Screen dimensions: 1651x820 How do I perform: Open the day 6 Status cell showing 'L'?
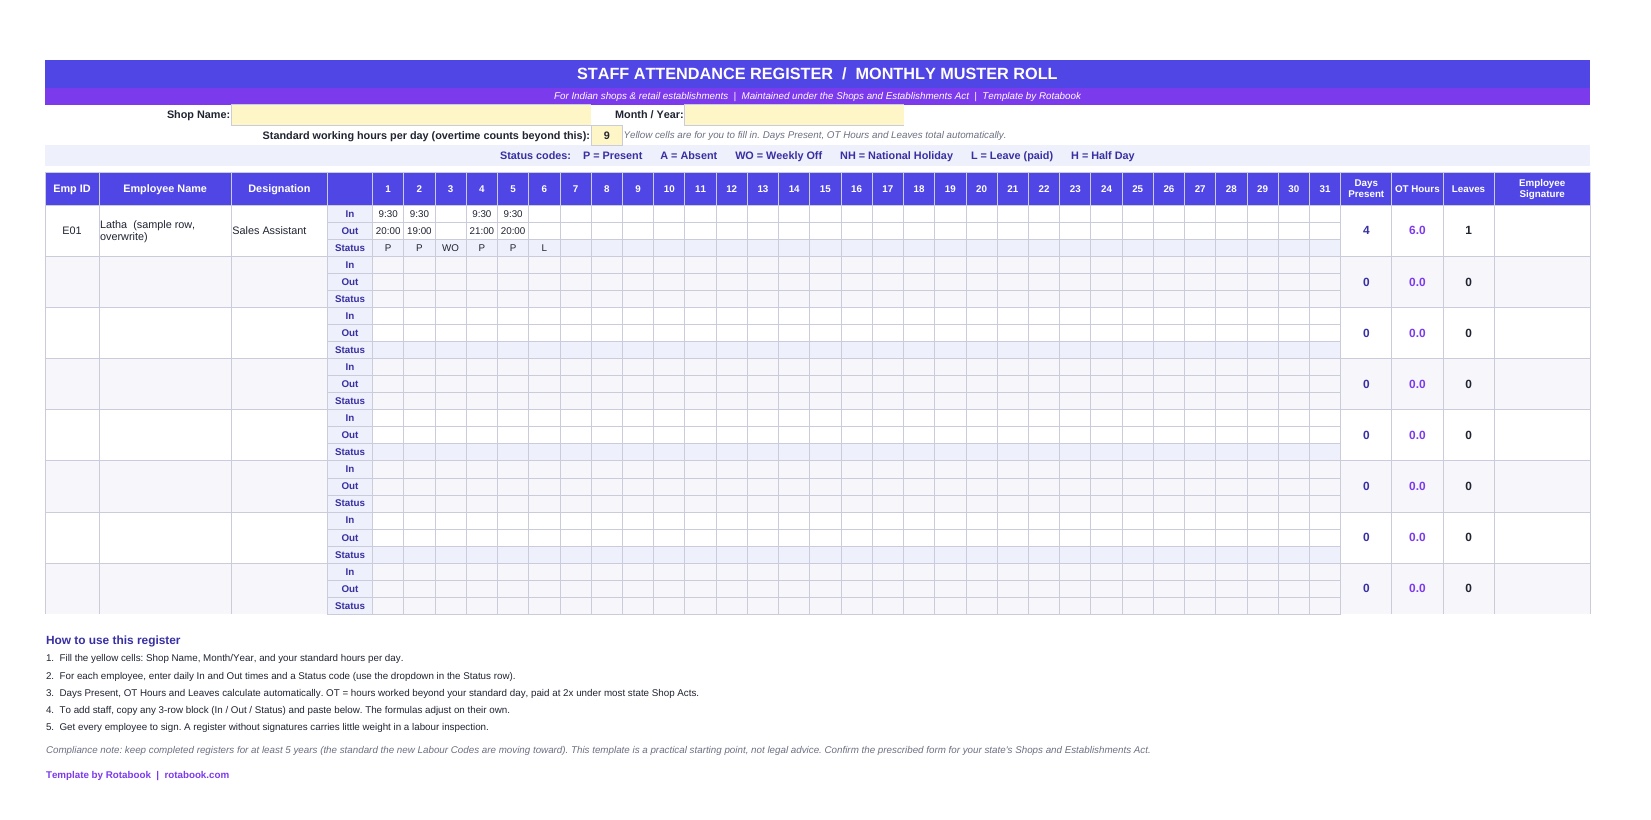tap(544, 248)
